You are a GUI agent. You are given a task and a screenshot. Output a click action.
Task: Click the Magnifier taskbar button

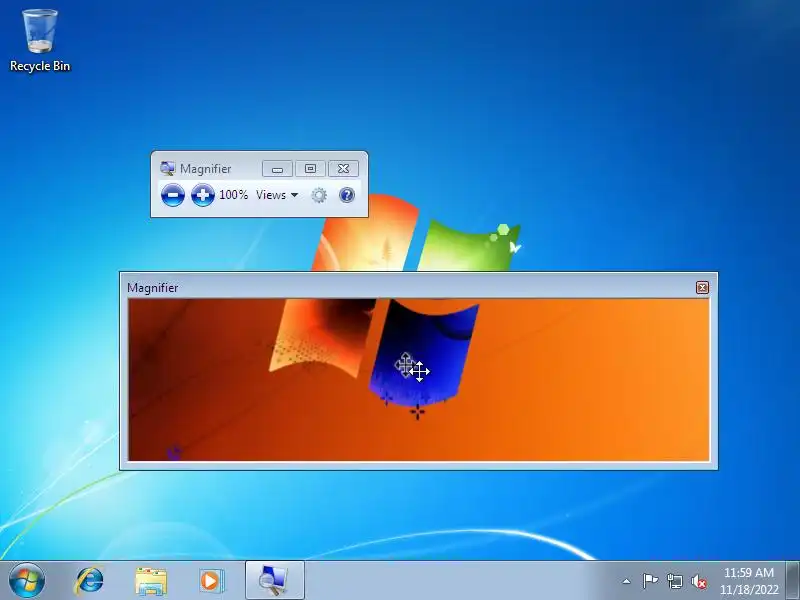(274, 581)
